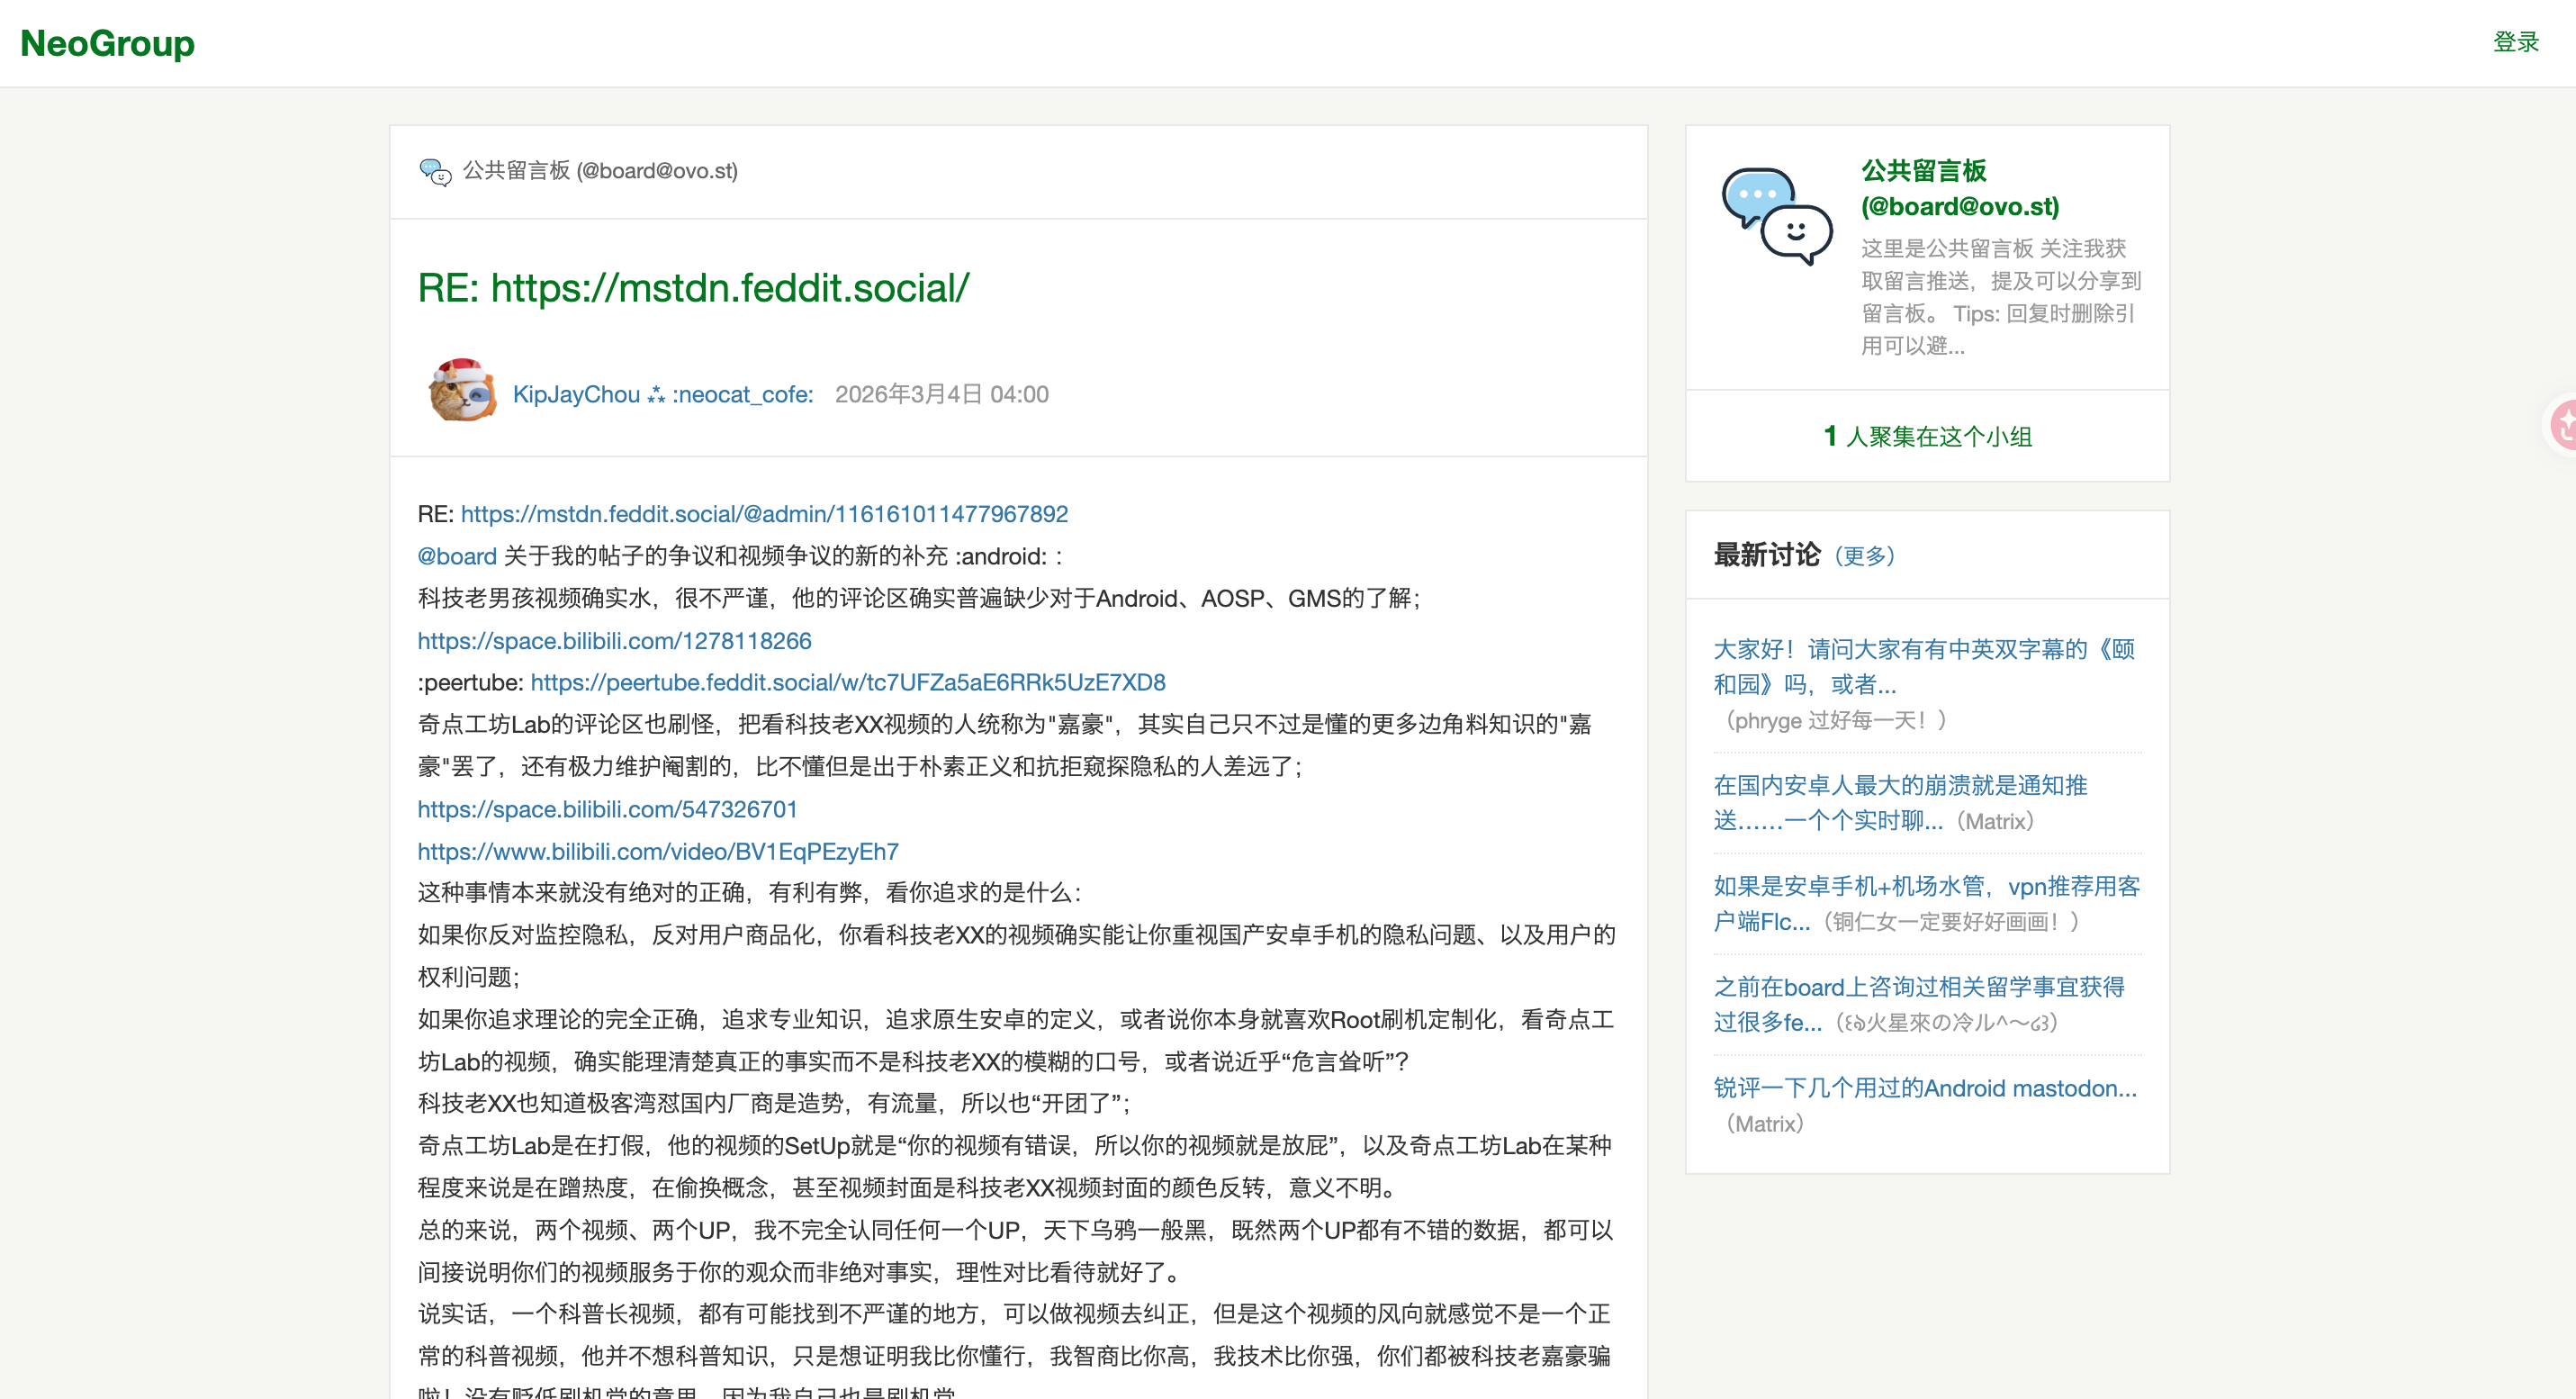Click small chat bubble icon in breadcrumb
Image resolution: width=2576 pixels, height=1399 pixels.
point(435,171)
